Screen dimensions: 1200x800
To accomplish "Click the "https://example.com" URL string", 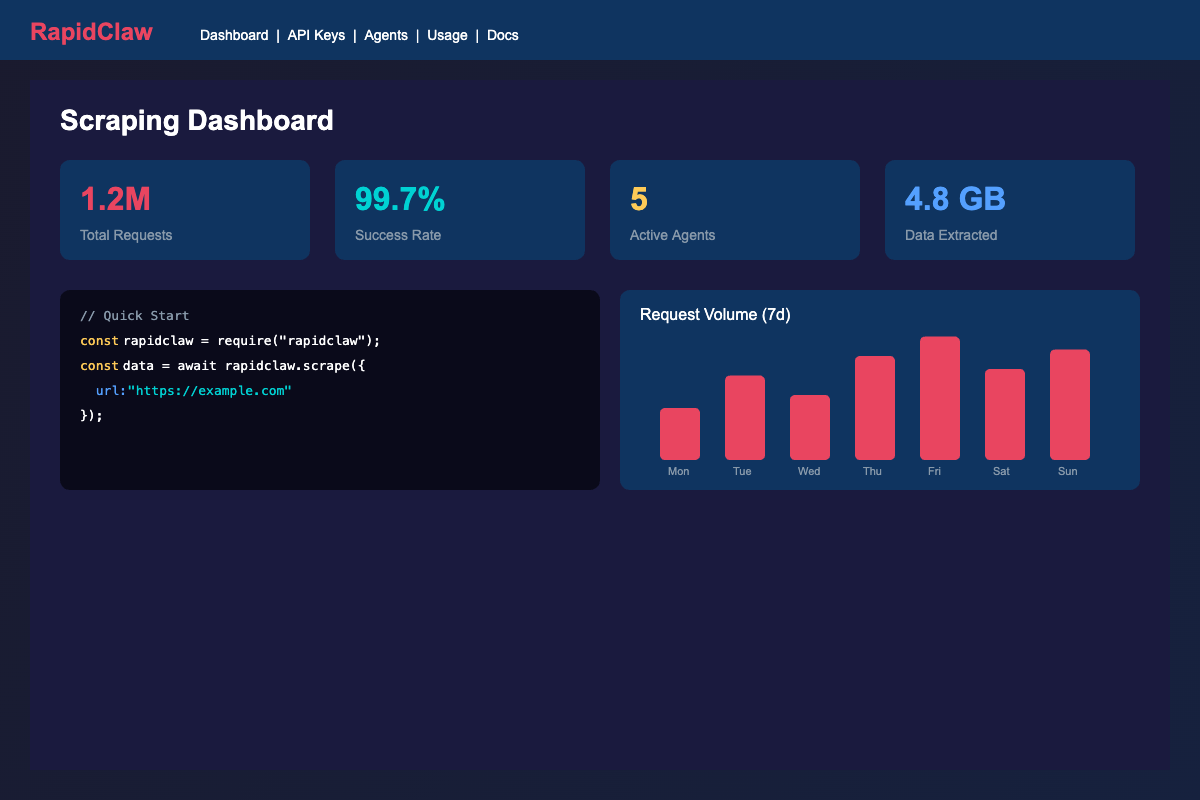I will click(x=210, y=390).
